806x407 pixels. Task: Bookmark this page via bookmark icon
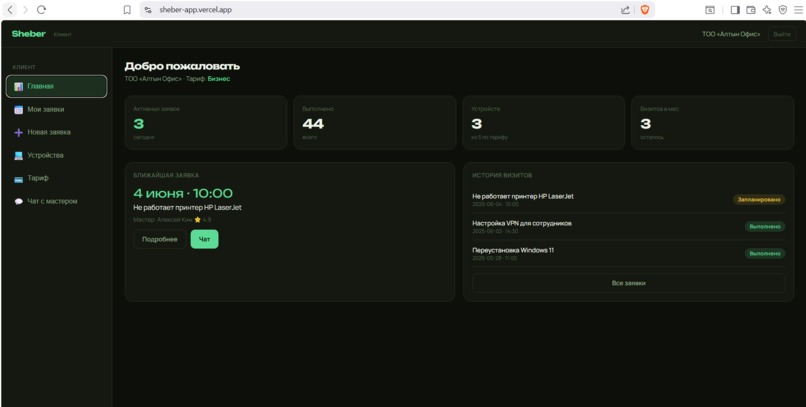[127, 10]
